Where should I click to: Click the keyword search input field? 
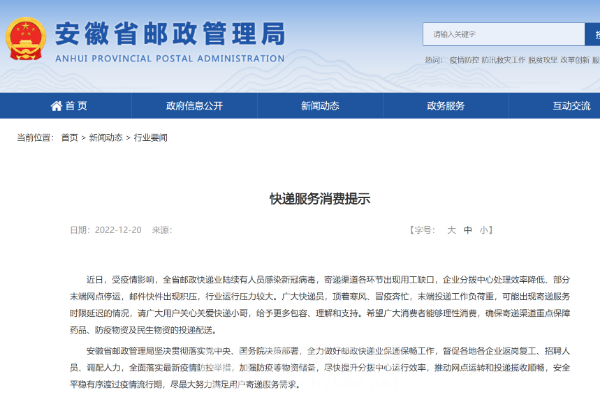(x=504, y=34)
